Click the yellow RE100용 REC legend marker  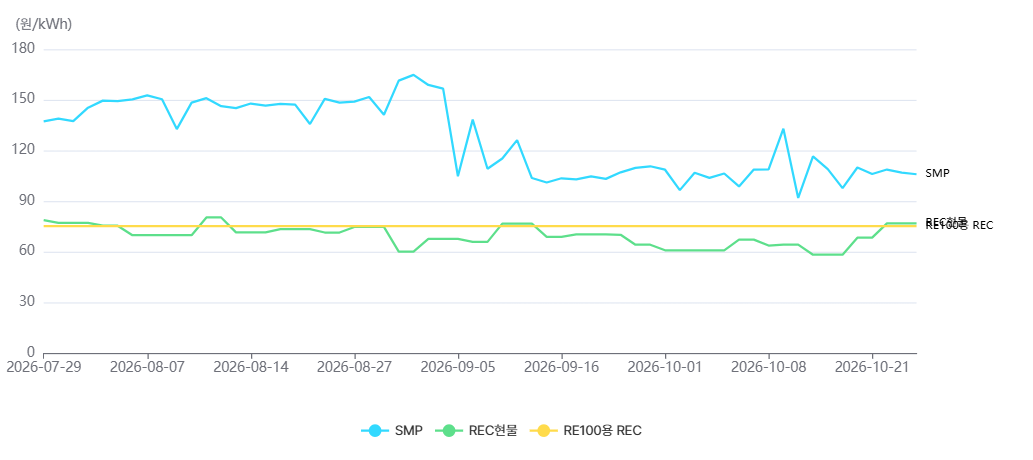[x=544, y=431]
